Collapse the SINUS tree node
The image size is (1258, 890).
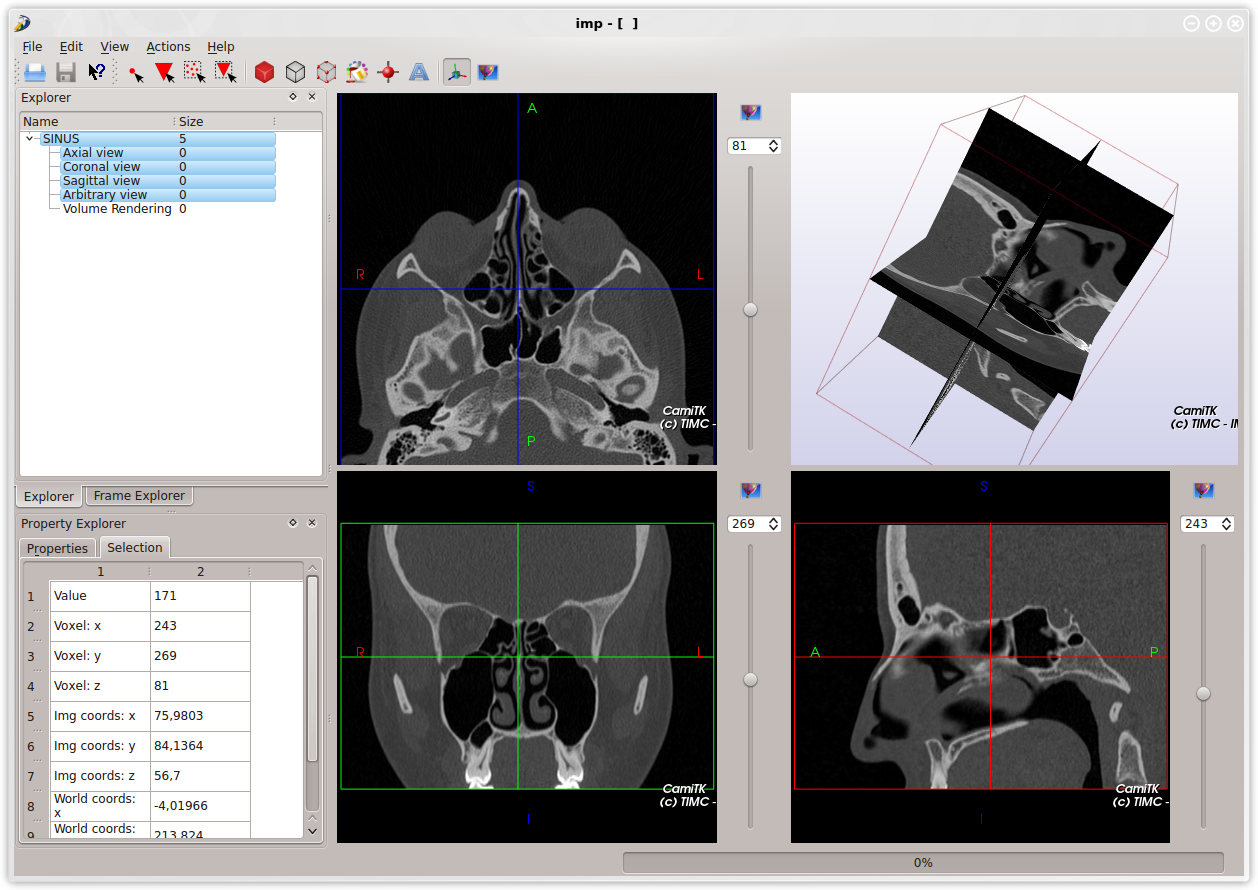(x=30, y=139)
